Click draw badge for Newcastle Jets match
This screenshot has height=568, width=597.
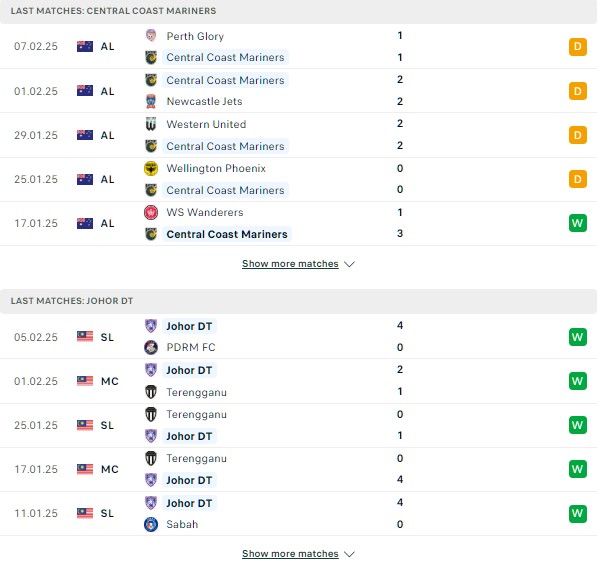578,91
